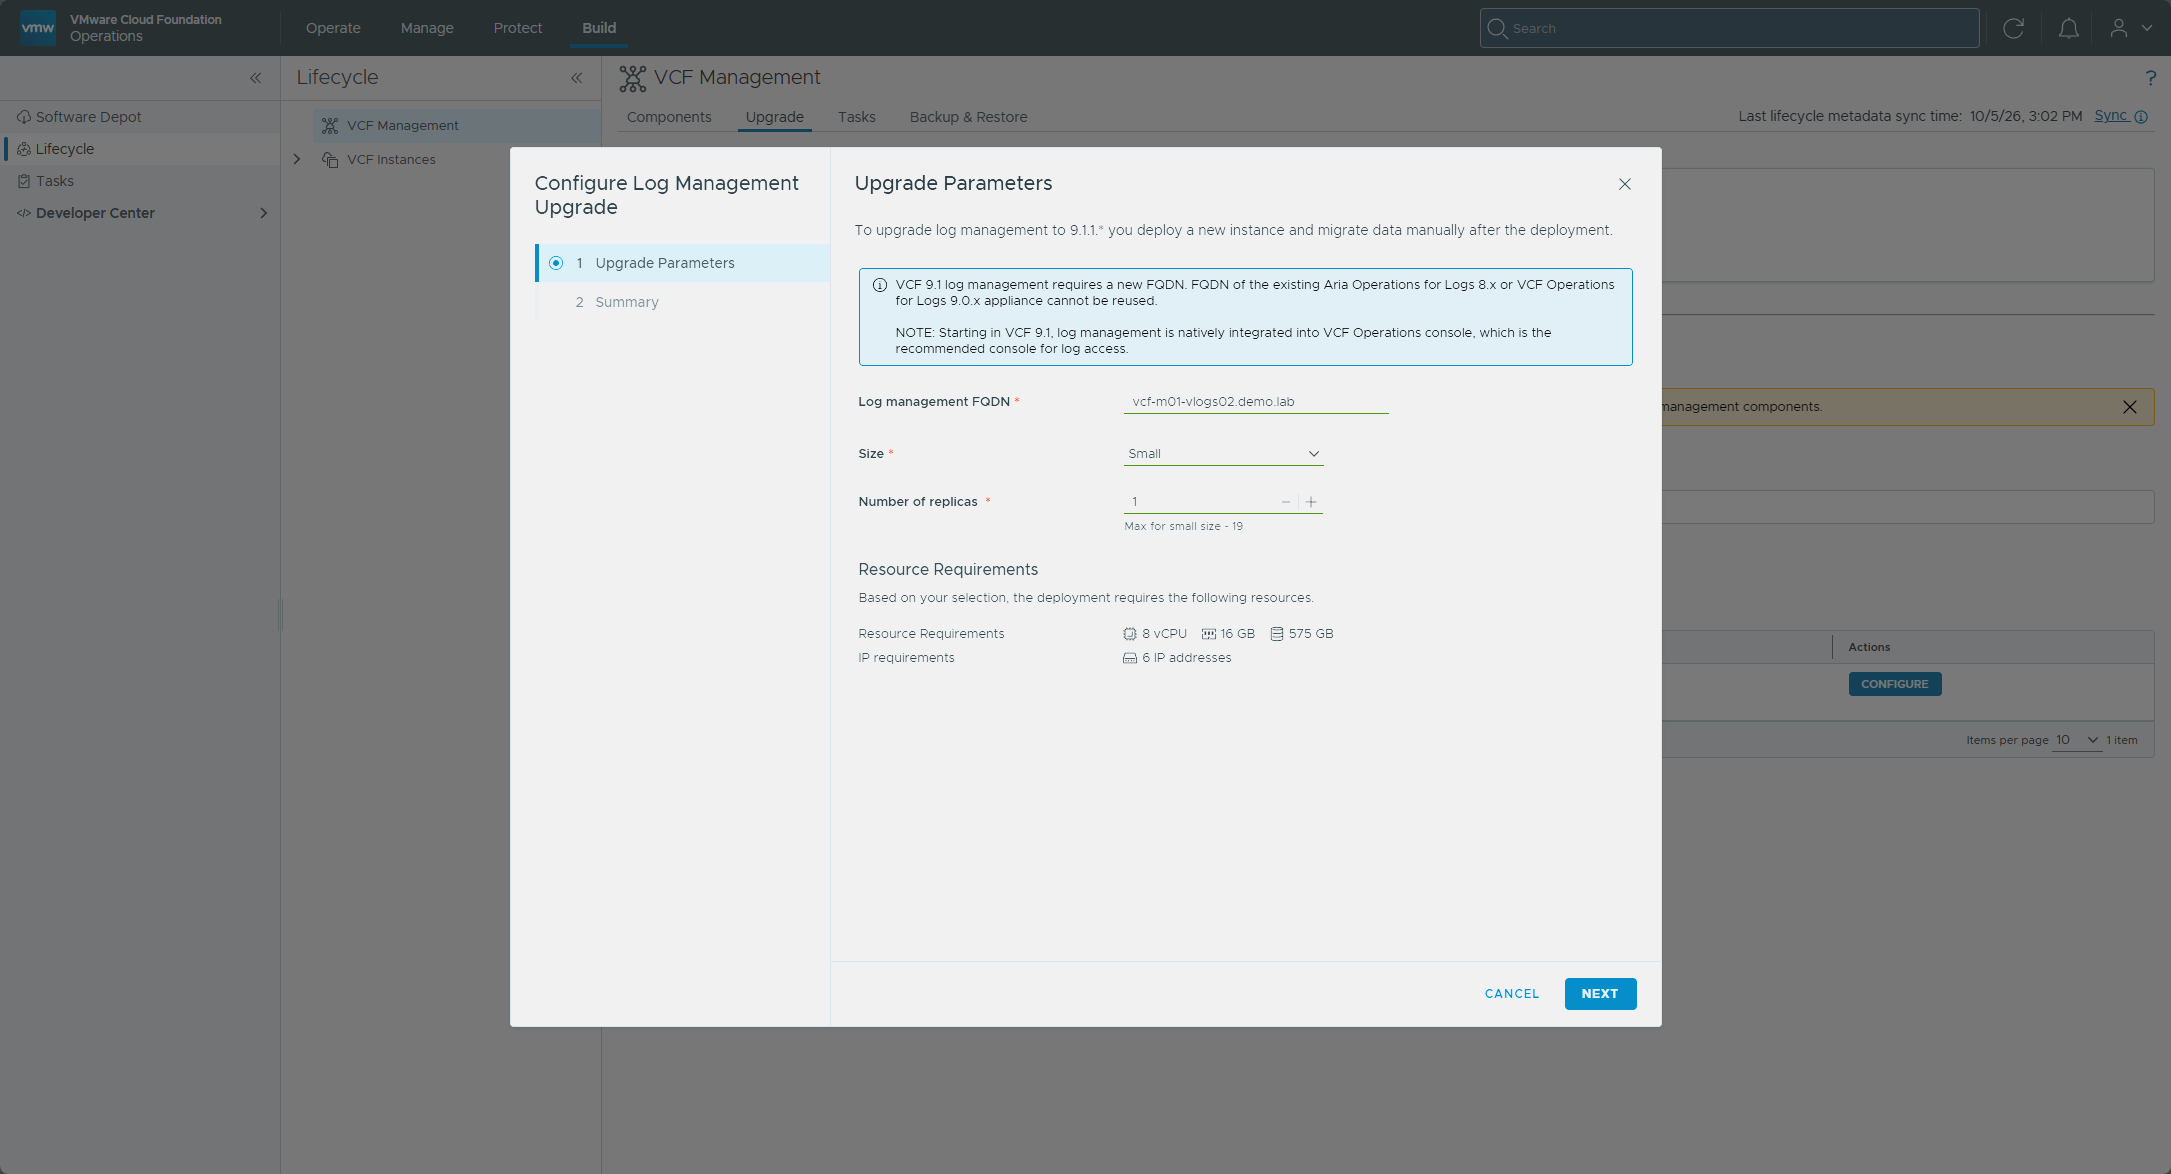
Task: Open the Protect menu
Action: coord(518,28)
